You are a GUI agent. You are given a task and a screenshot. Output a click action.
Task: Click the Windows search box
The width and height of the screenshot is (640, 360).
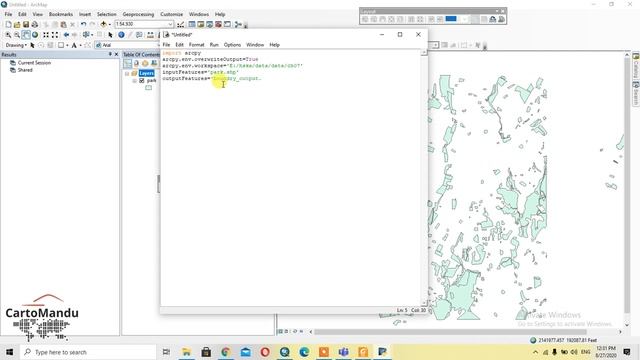click(x=88, y=352)
